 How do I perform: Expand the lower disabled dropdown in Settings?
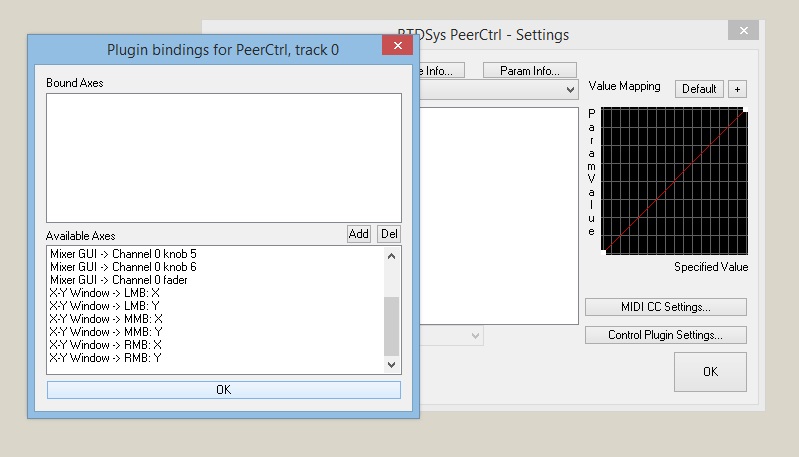tap(475, 336)
